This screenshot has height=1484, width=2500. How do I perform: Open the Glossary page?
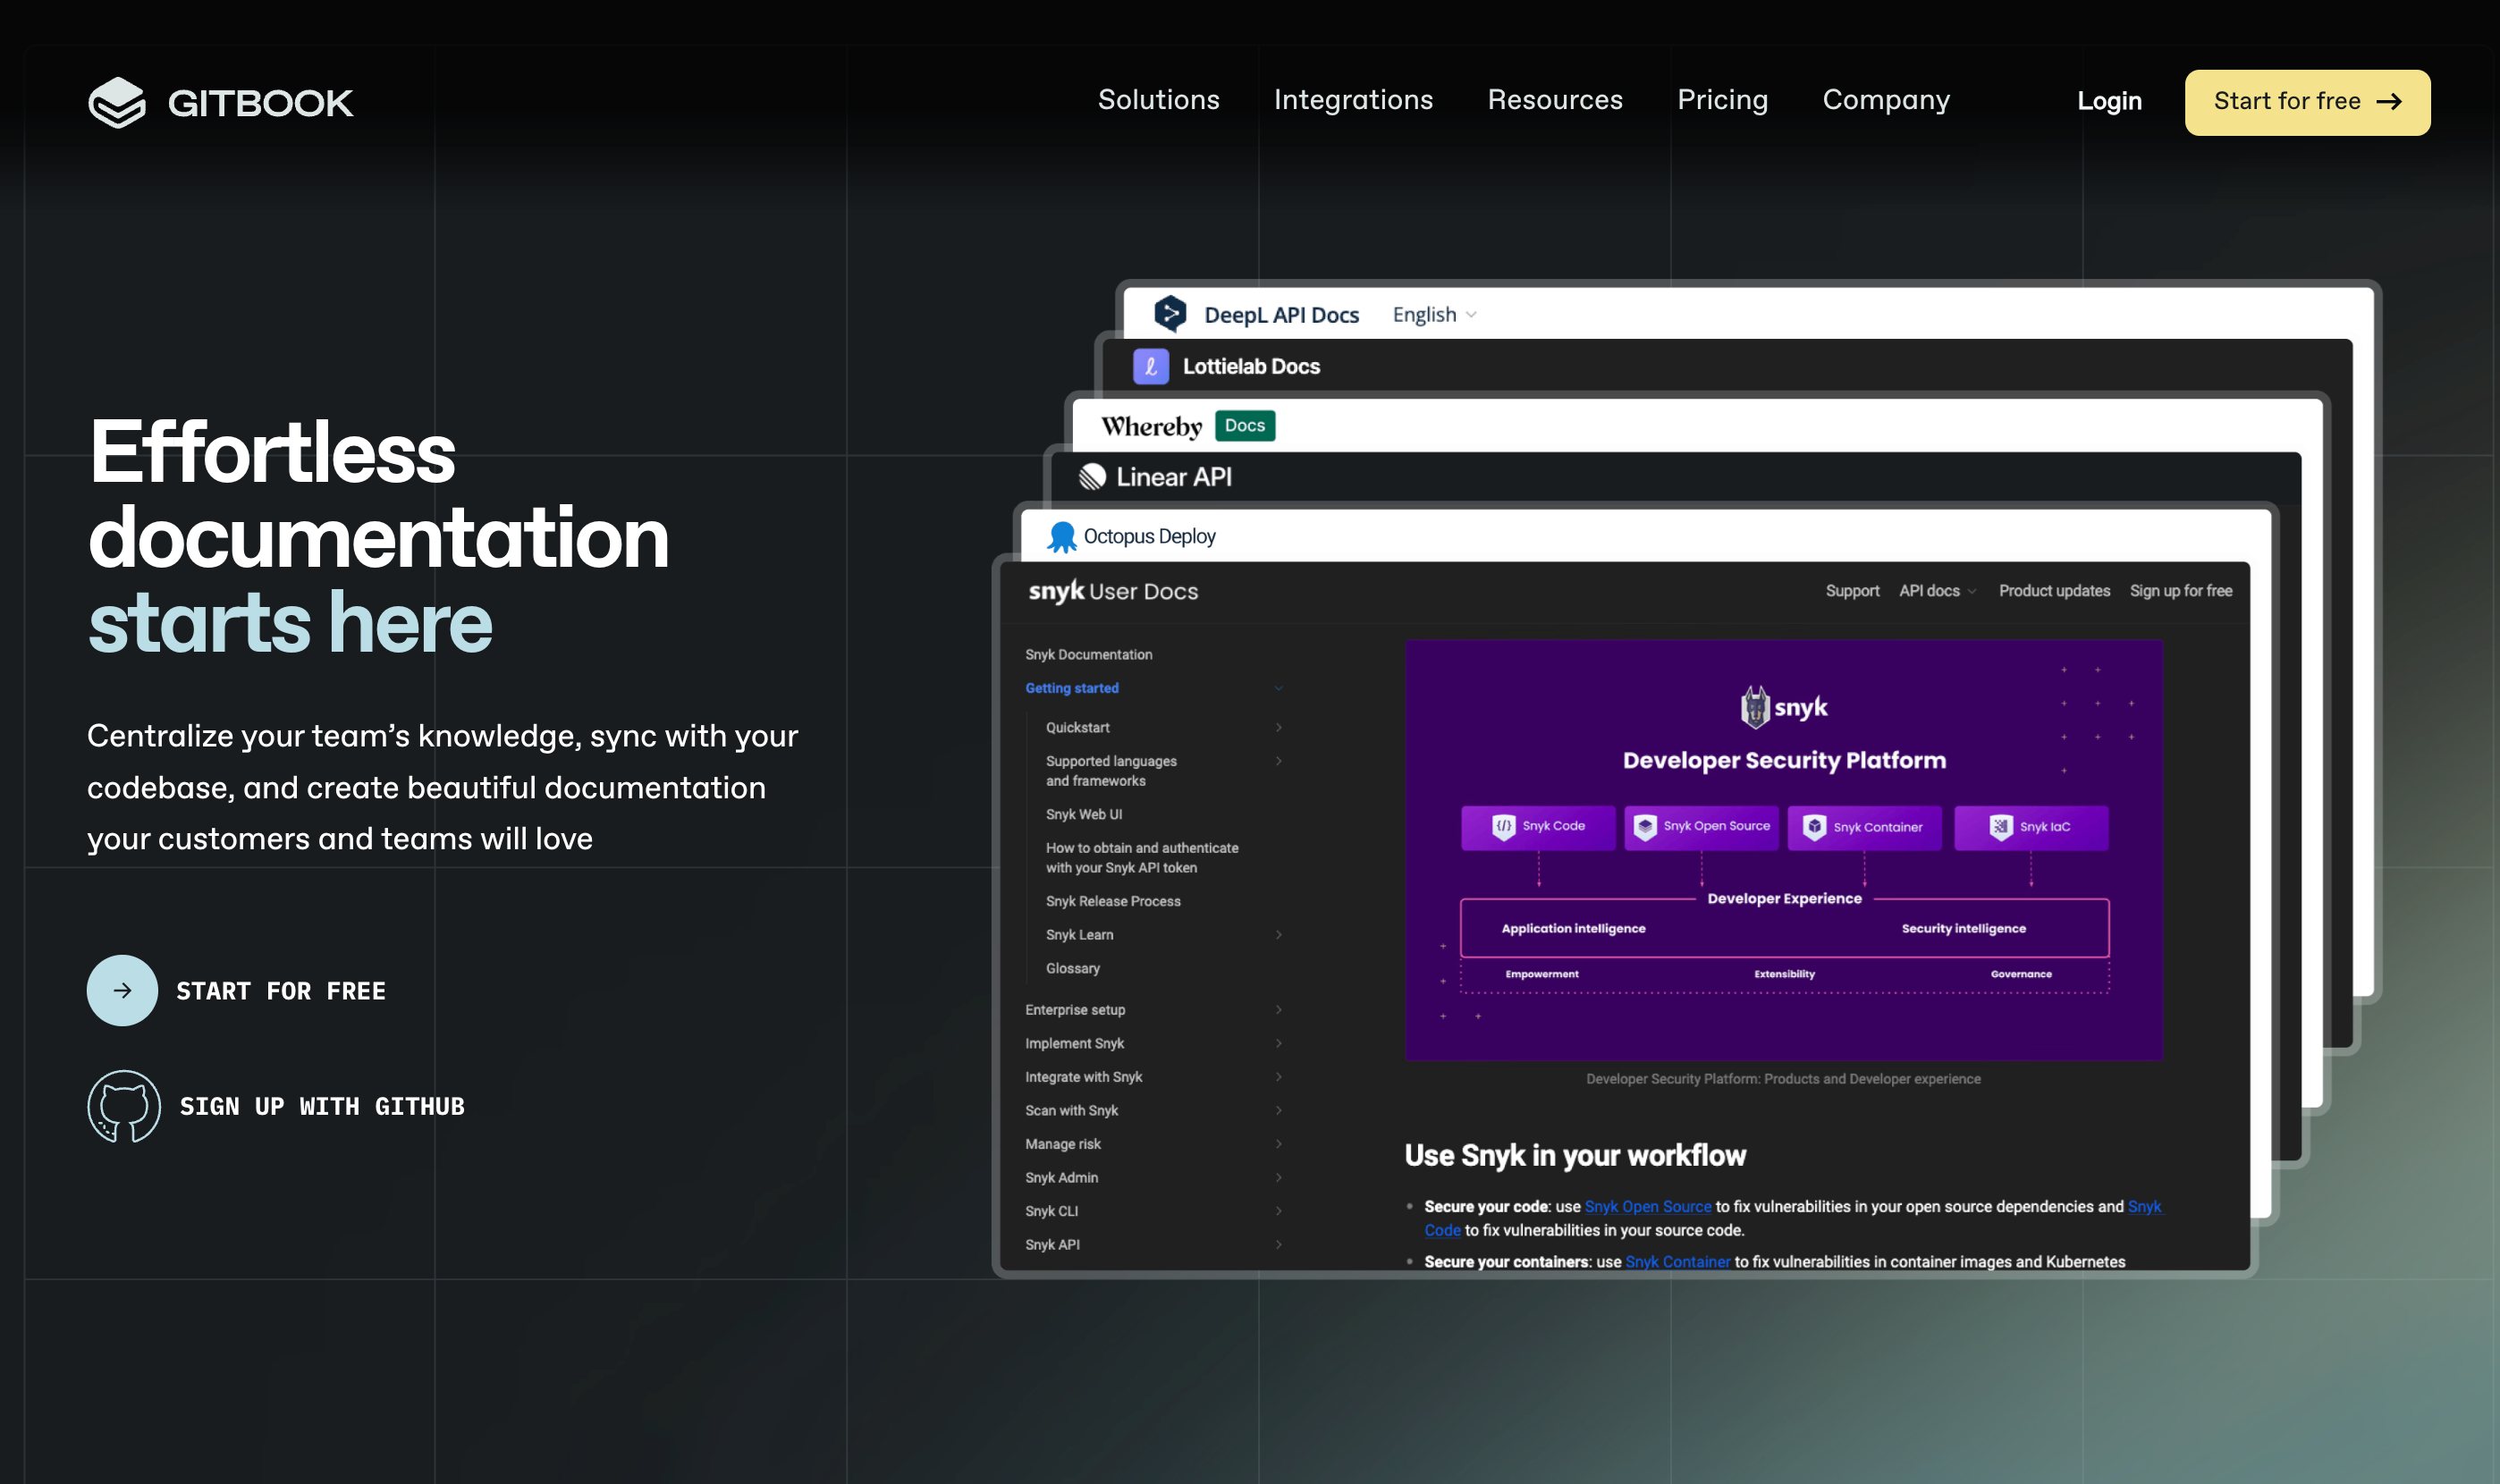point(1072,969)
